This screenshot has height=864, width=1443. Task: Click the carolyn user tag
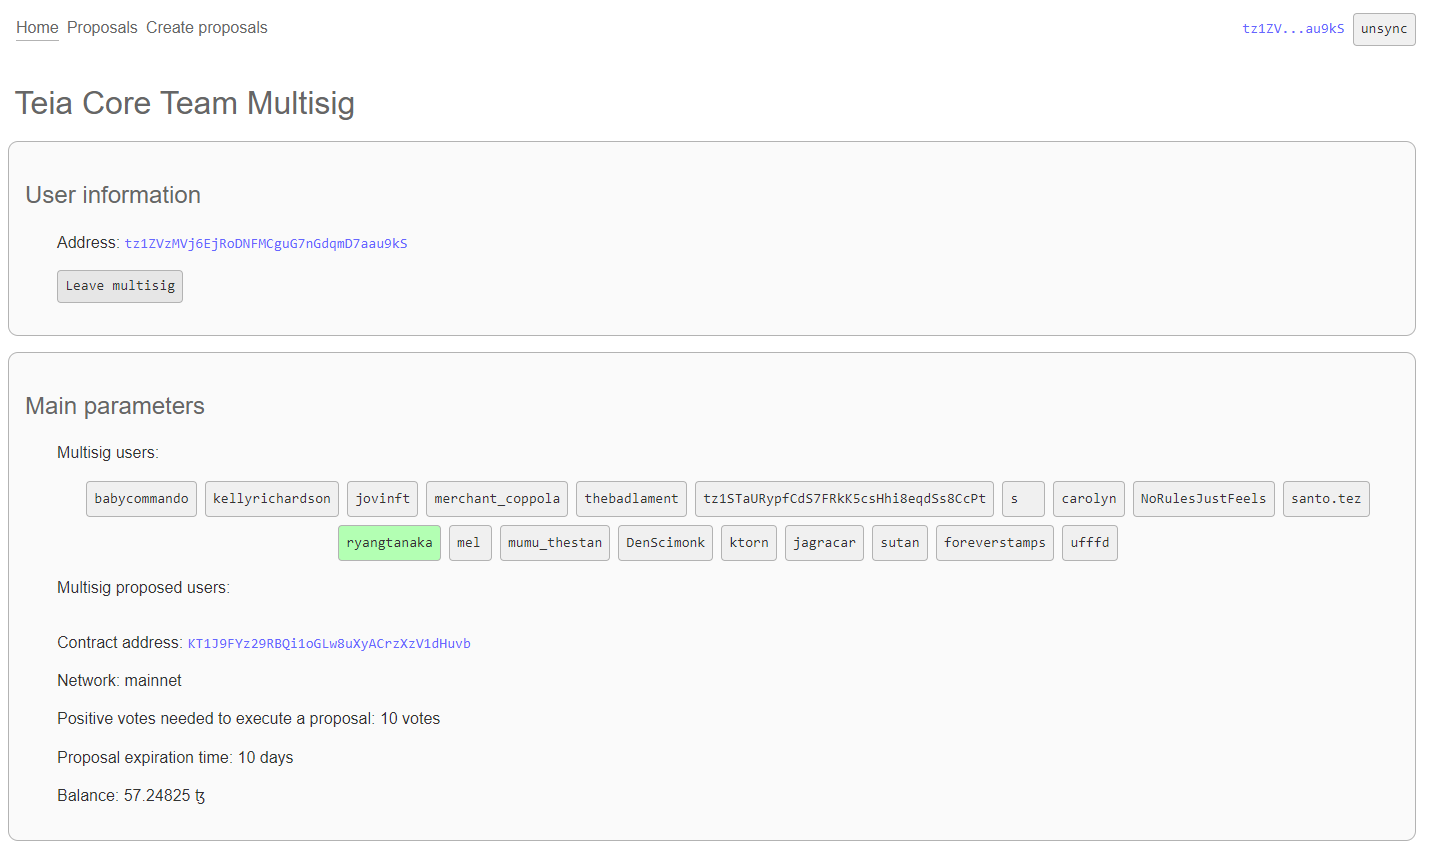(x=1088, y=499)
